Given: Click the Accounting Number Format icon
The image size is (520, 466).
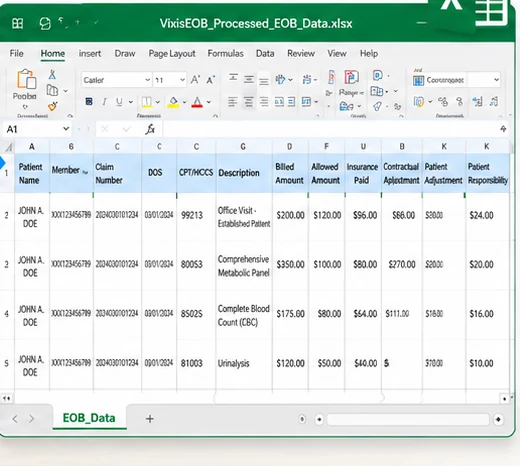Looking at the screenshot, I should (x=419, y=101).
